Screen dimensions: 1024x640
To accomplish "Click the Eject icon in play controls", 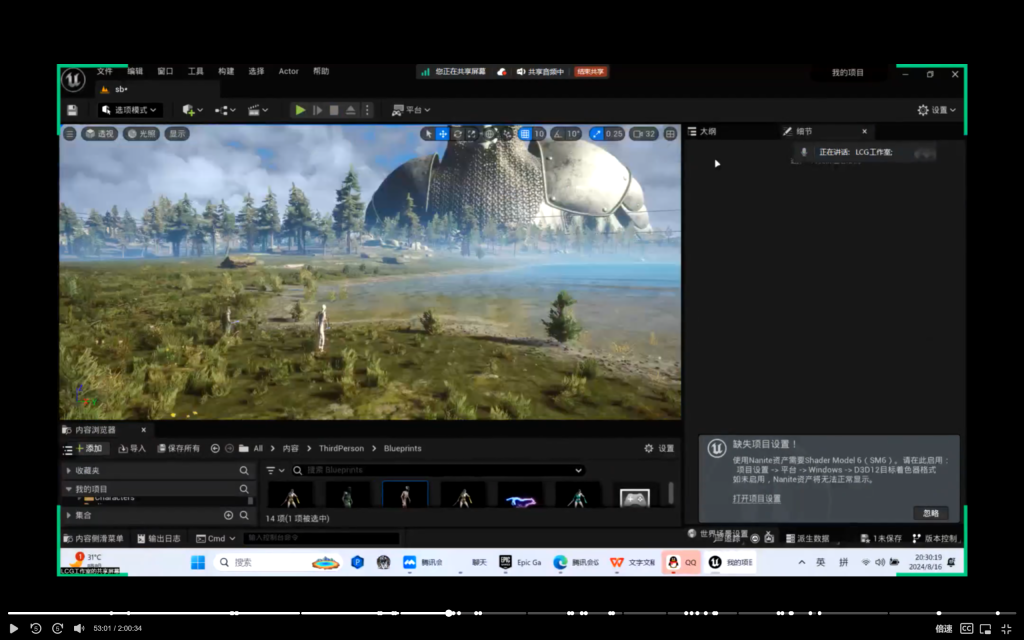I will coord(351,110).
